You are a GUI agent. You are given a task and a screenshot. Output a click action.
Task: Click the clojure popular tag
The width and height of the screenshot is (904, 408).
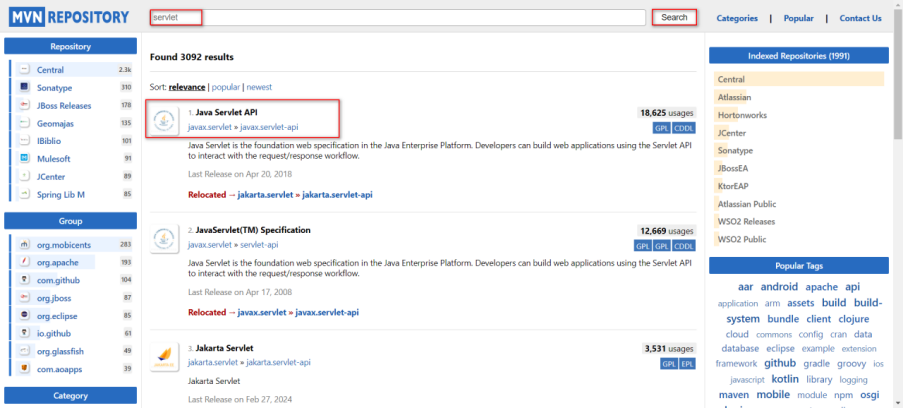pyautogui.click(x=853, y=319)
